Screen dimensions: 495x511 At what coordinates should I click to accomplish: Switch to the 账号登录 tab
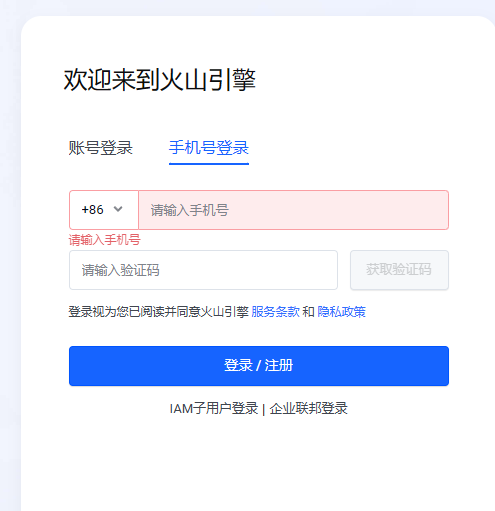point(101,148)
